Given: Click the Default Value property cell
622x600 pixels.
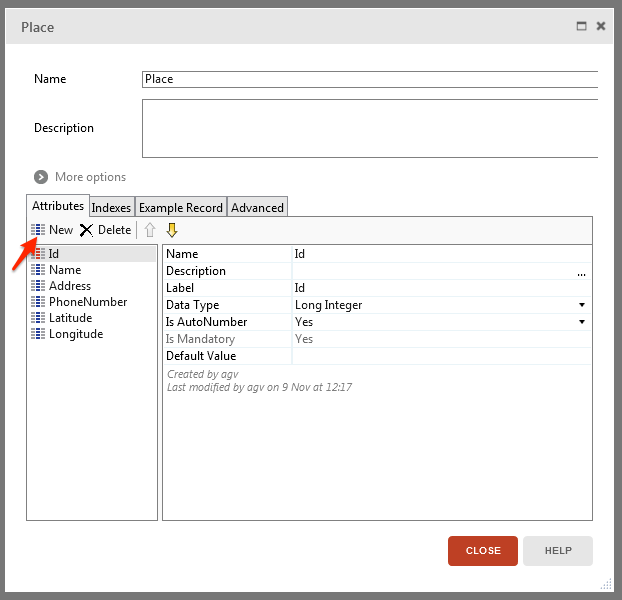Looking at the screenshot, I should coord(441,356).
